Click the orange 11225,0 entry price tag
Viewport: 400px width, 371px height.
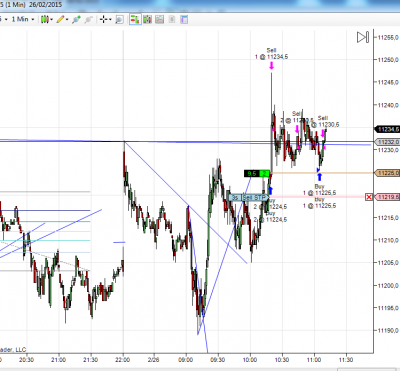point(387,173)
